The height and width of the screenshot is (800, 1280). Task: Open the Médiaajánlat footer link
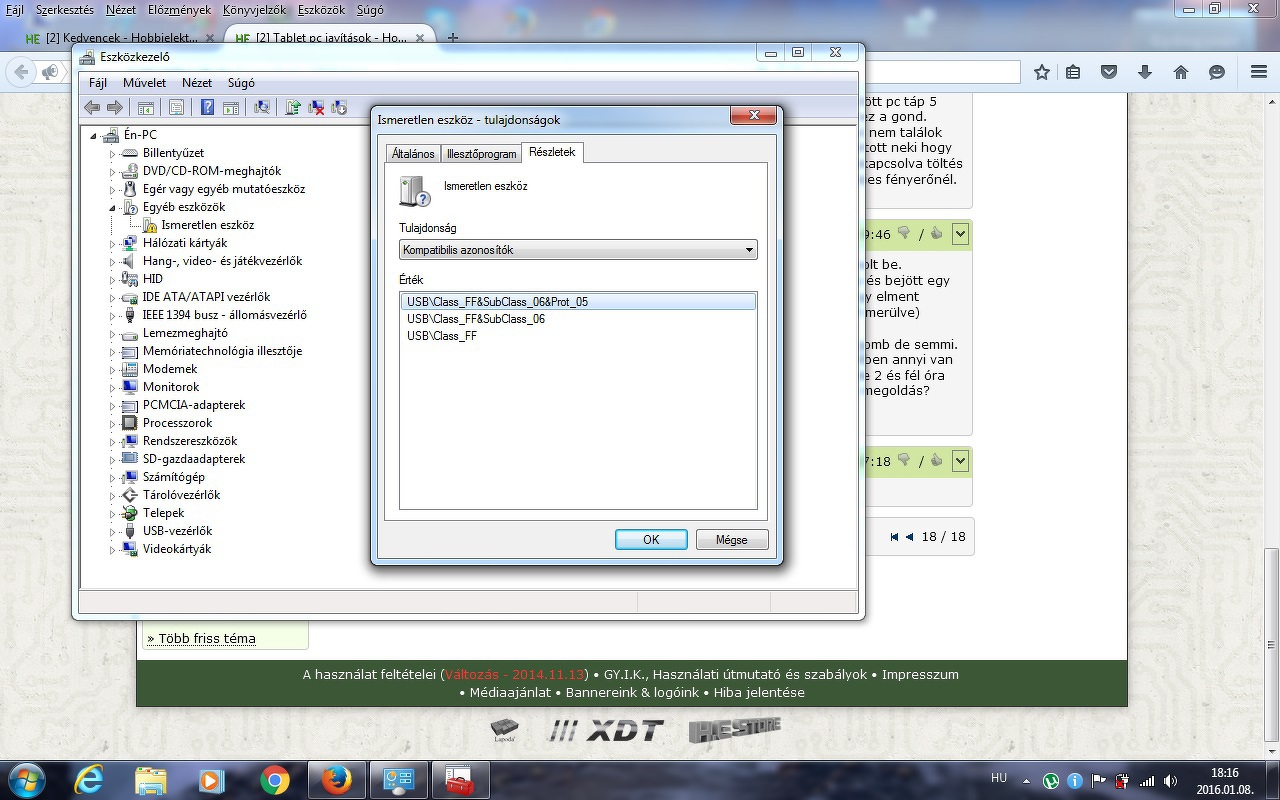coord(510,692)
